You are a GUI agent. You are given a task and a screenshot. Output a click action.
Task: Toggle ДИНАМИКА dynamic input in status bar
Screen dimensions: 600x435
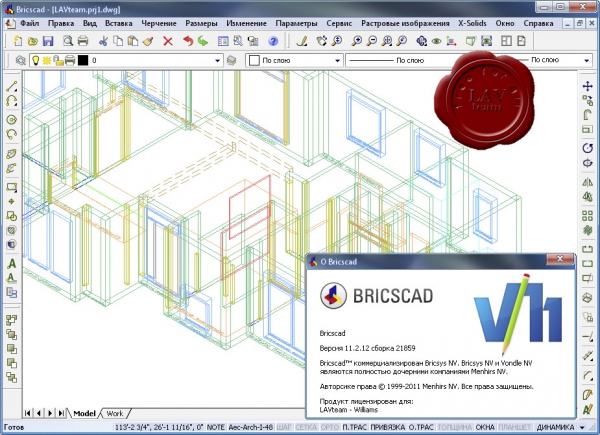(555, 427)
